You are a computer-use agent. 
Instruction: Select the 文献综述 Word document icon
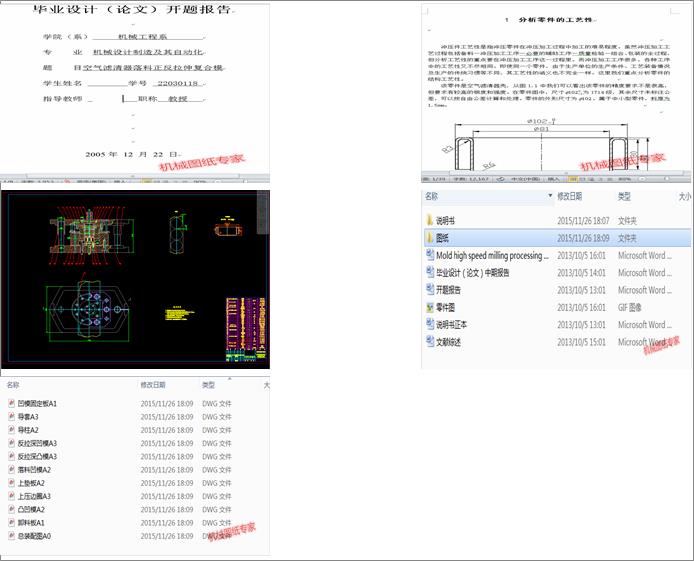[429, 342]
